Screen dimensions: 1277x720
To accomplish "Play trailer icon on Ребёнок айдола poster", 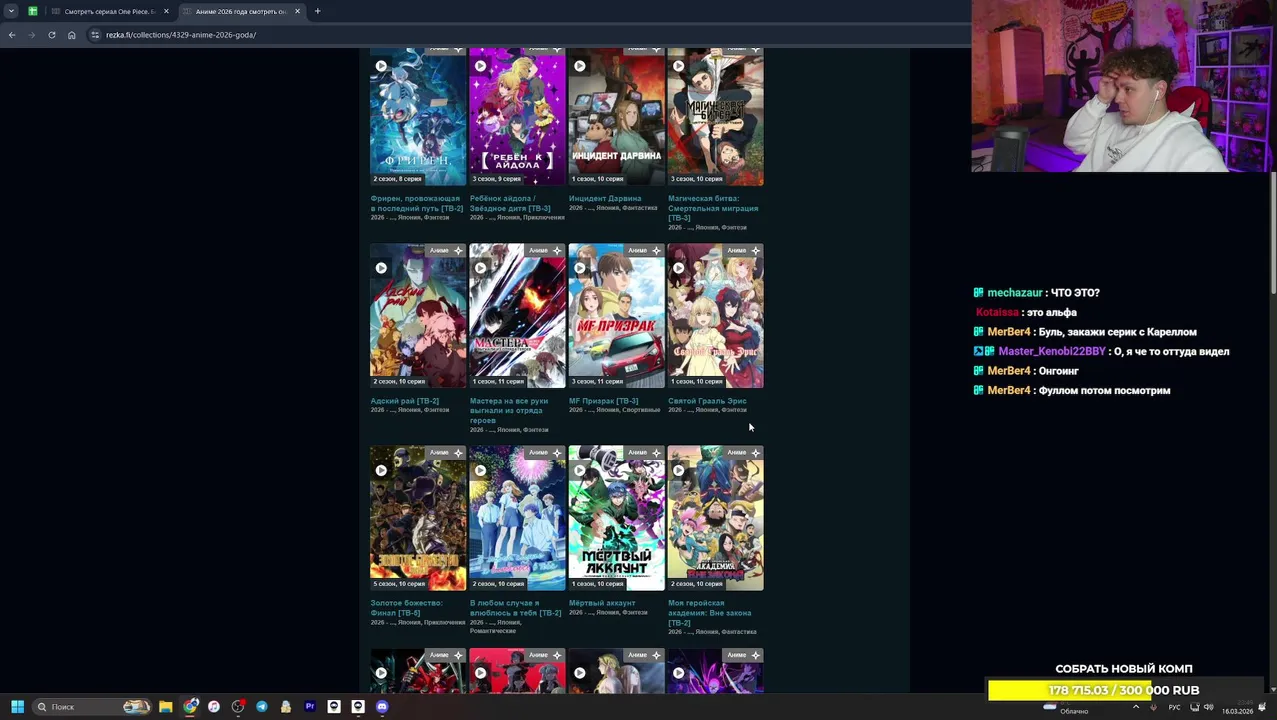I will point(480,66).
